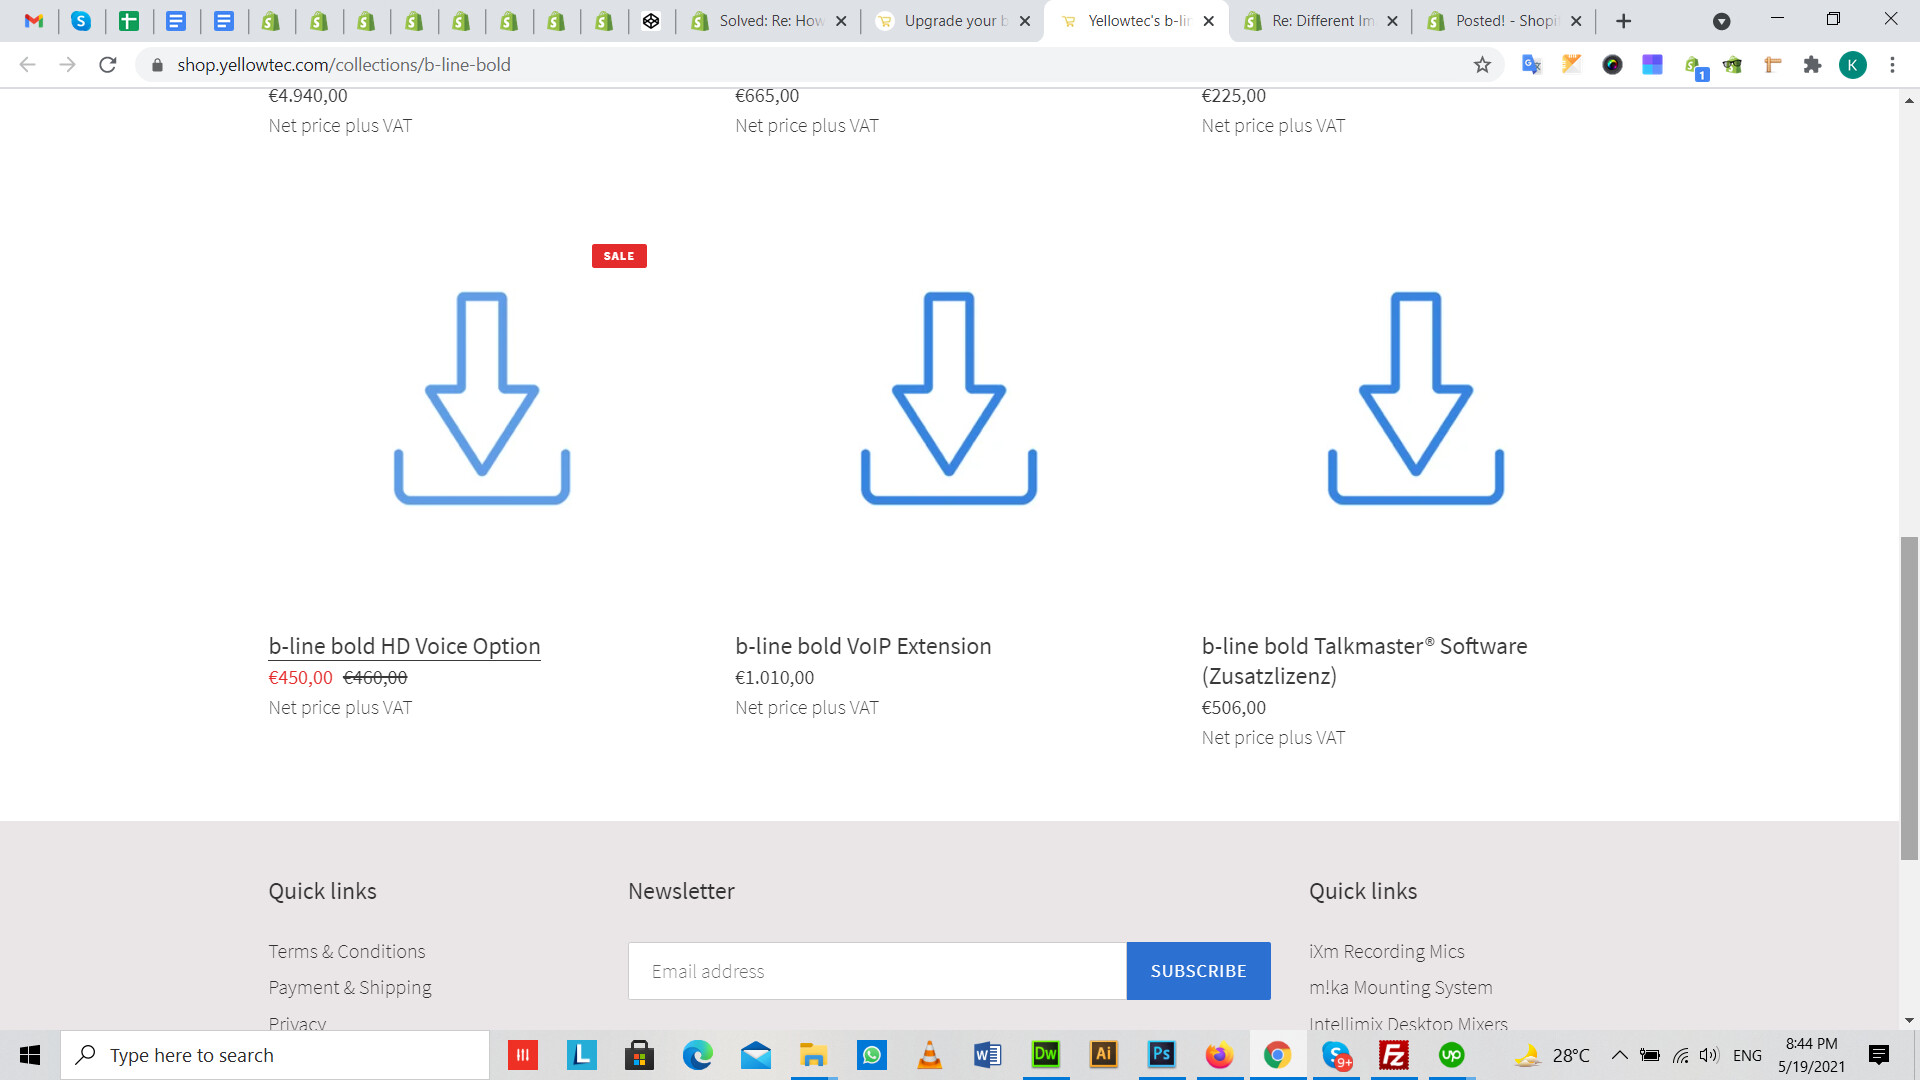1920x1080 pixels.
Task: Click the Email address input field
Action: click(877, 970)
